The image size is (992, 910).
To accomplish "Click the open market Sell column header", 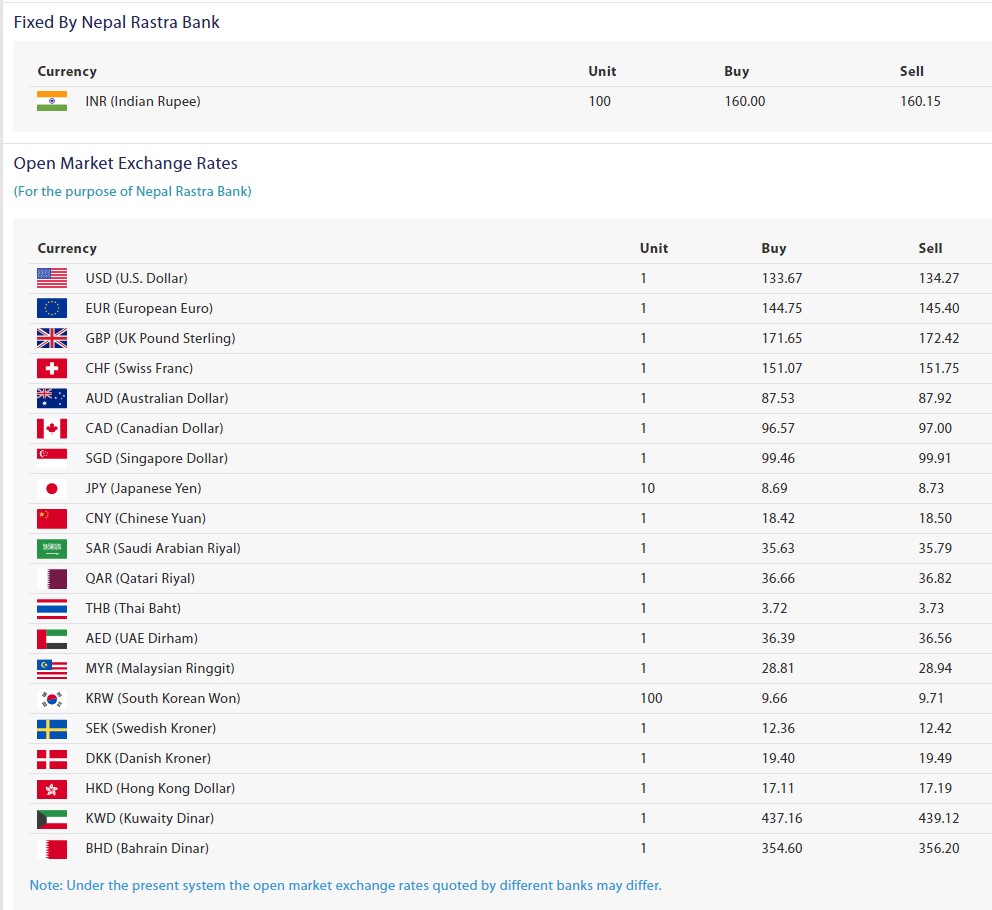I will [x=930, y=248].
